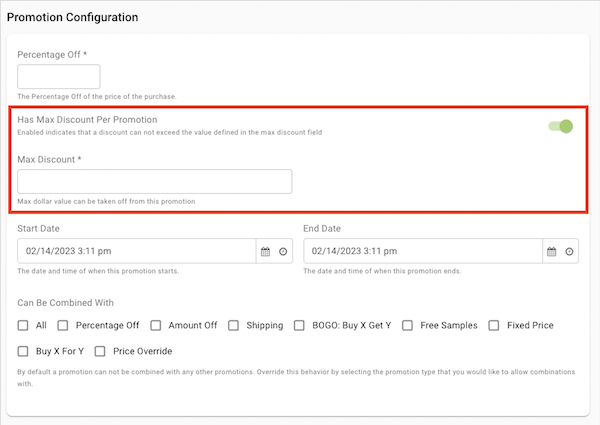This screenshot has height=425, width=600.
Task: Click the 'By default a promotion' help text
Action: pyautogui.click(x=296, y=378)
